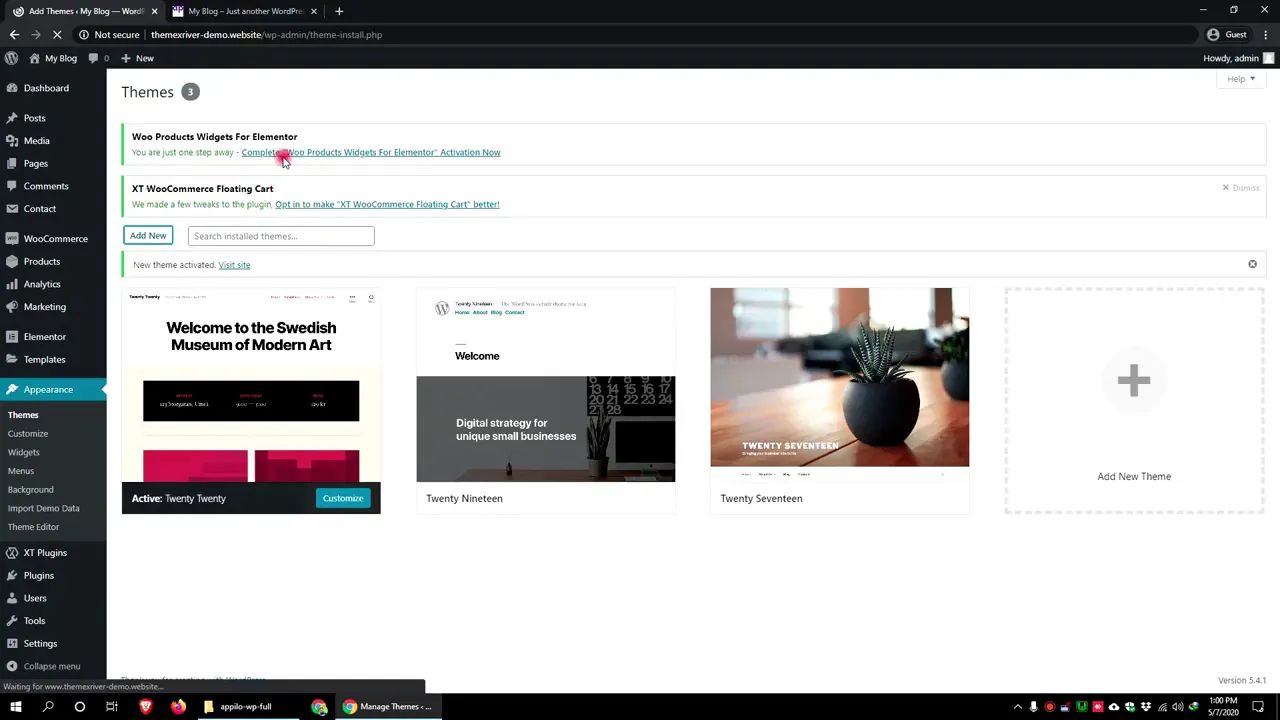The image size is (1280, 720).
Task: Switch to Add Themes browser tab
Action: click(85, 11)
